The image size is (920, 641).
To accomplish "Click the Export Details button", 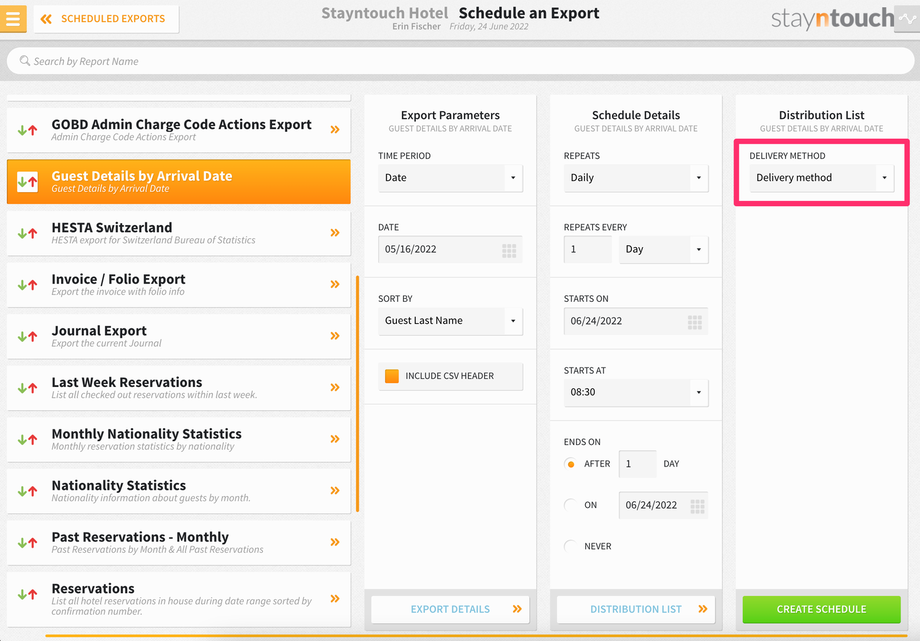I will [450, 609].
